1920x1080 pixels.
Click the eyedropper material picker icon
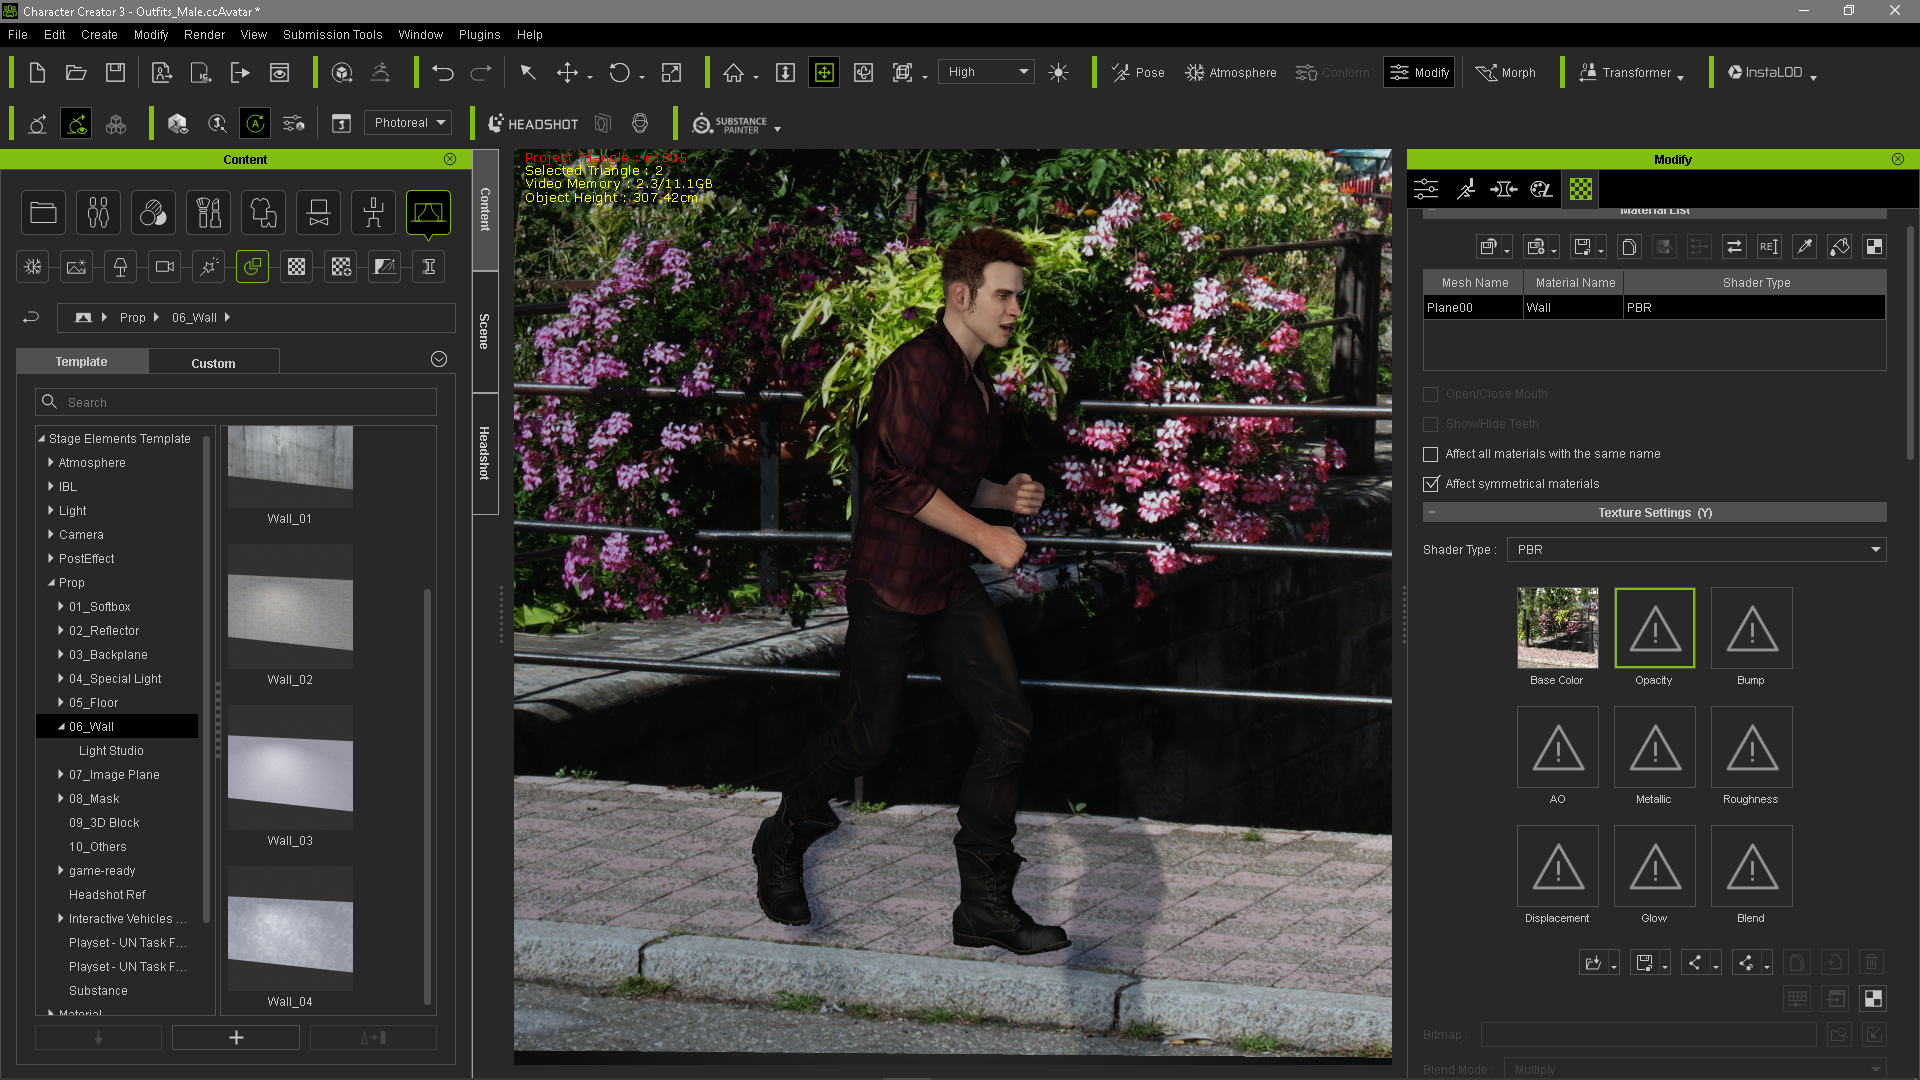[1804, 247]
